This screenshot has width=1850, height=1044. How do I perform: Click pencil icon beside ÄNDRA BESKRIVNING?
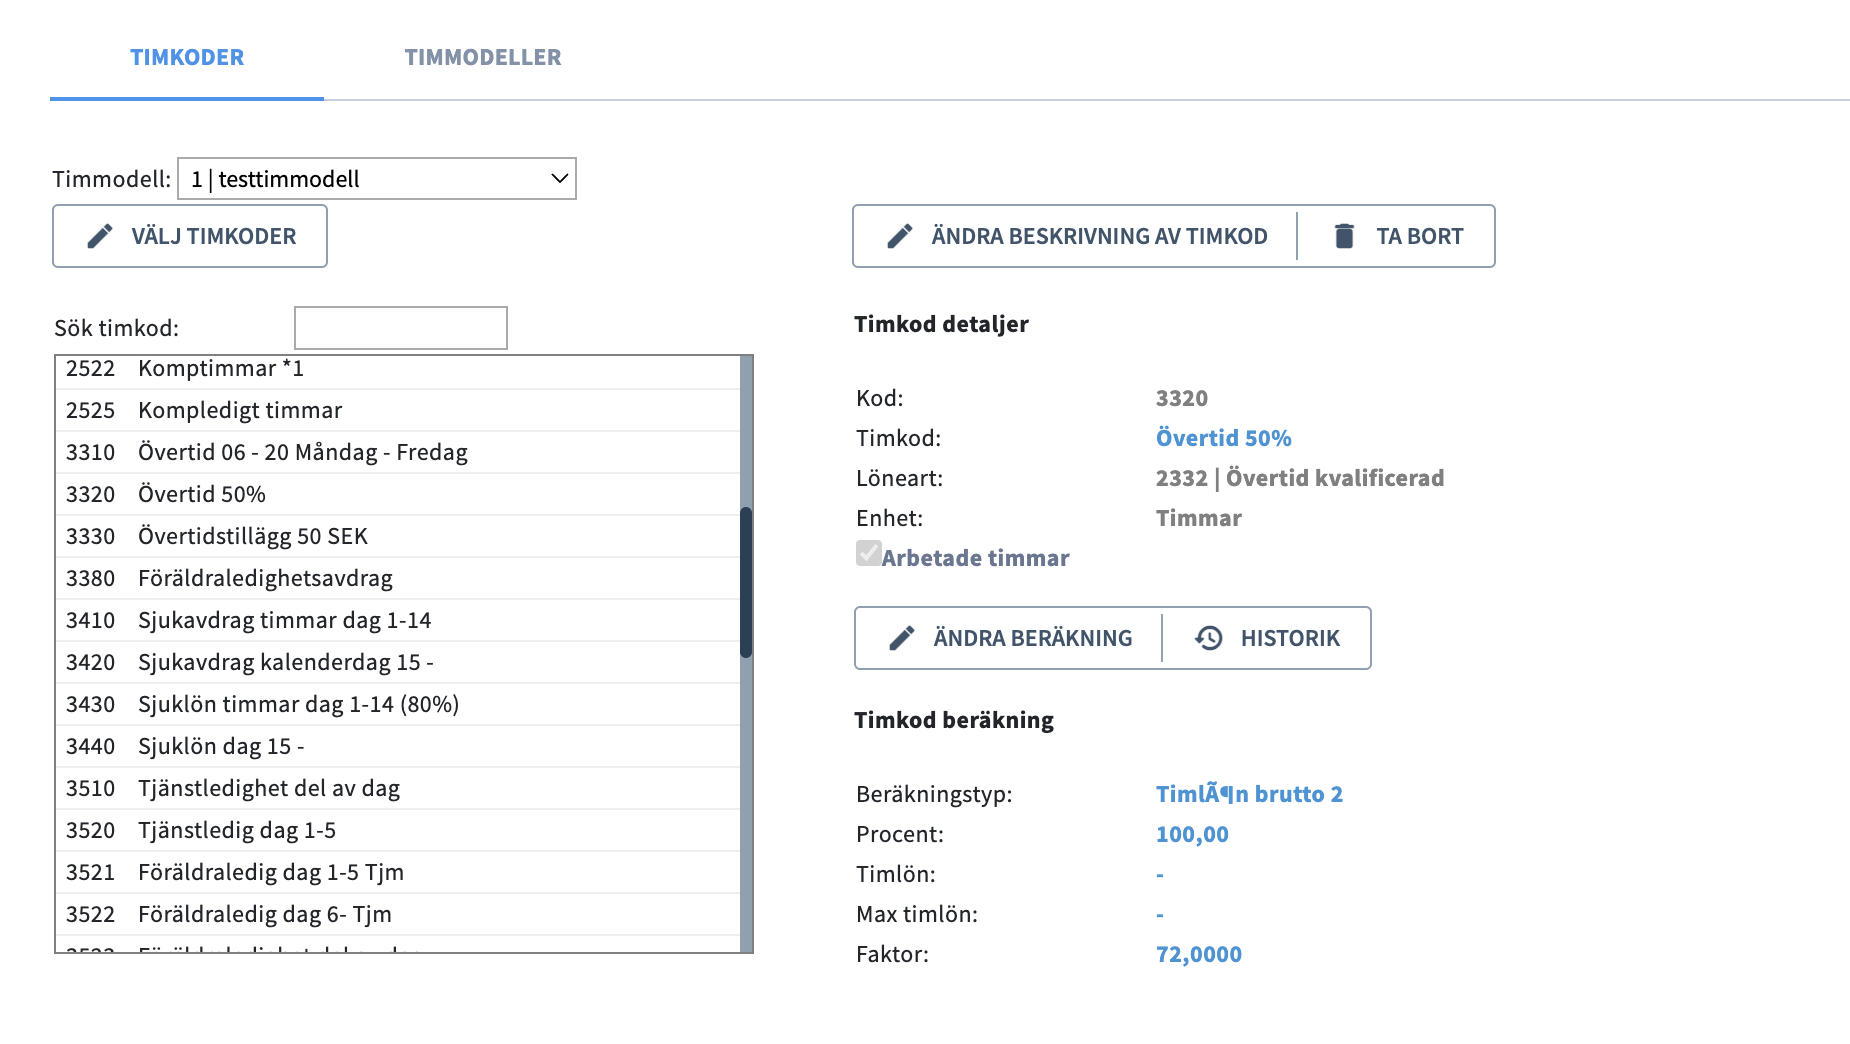coord(900,236)
